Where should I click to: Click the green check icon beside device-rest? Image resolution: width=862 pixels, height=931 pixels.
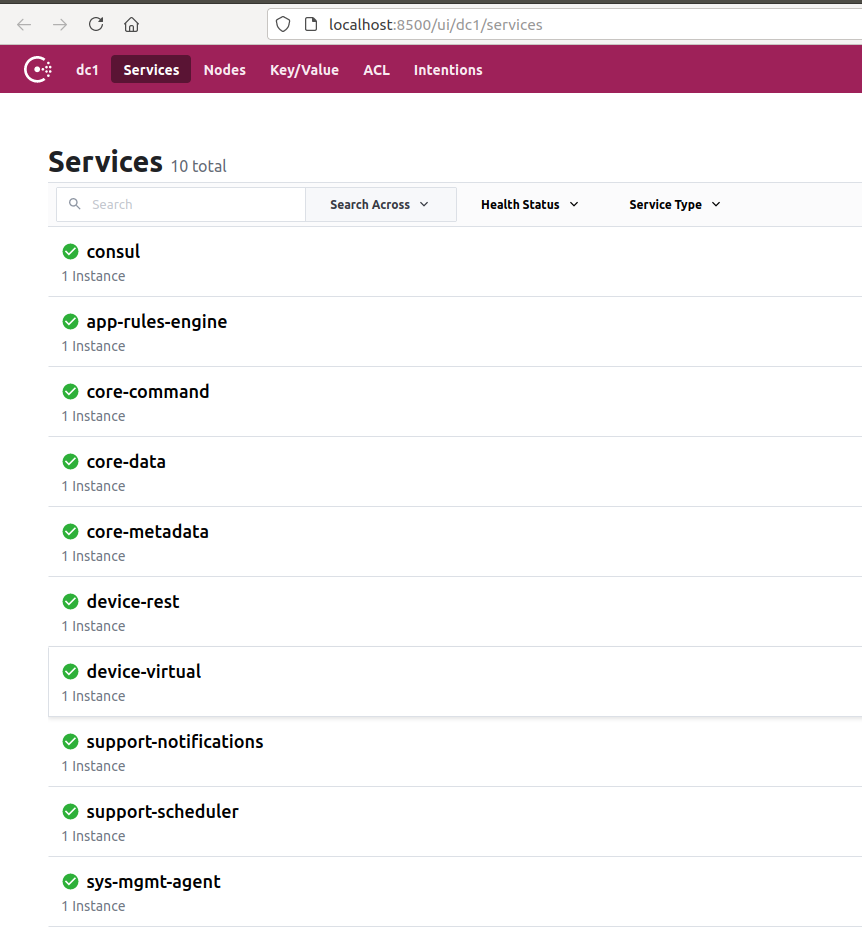pos(70,602)
